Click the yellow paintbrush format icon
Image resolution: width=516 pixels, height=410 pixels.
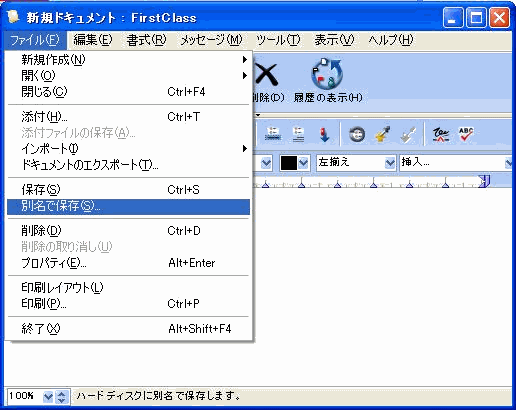click(x=383, y=135)
